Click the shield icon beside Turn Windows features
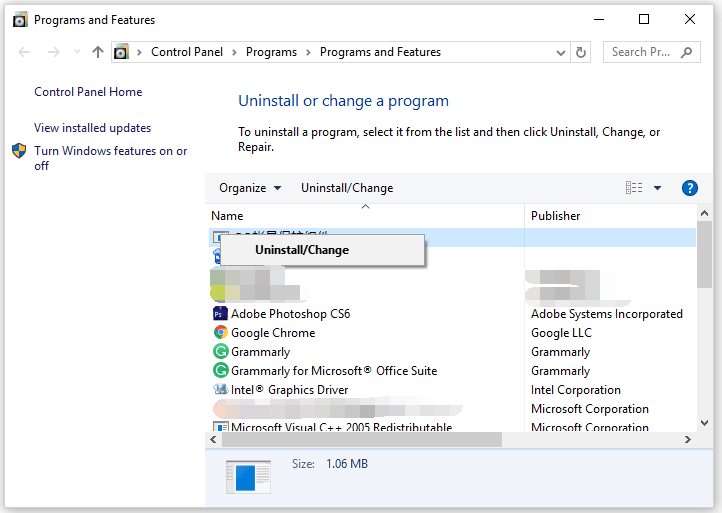722x513 pixels. (19, 151)
